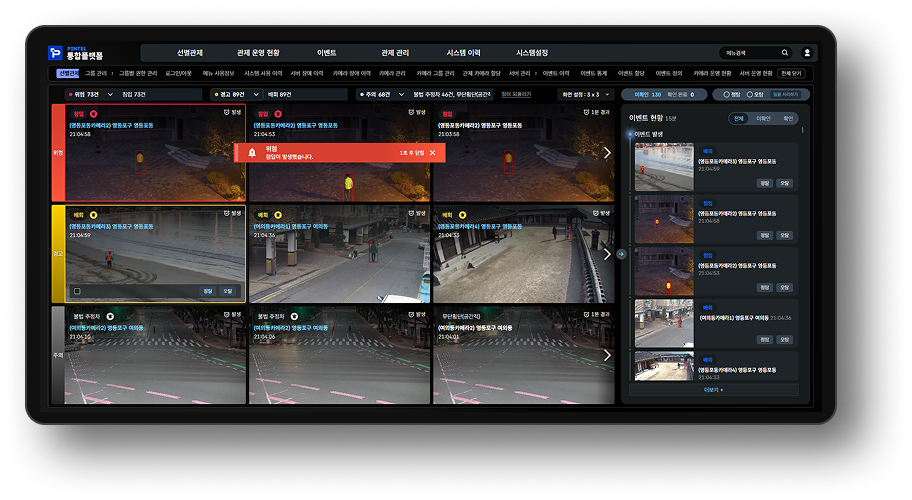
Task: Click next arrow on the 경고 camera row
Action: (x=606, y=254)
